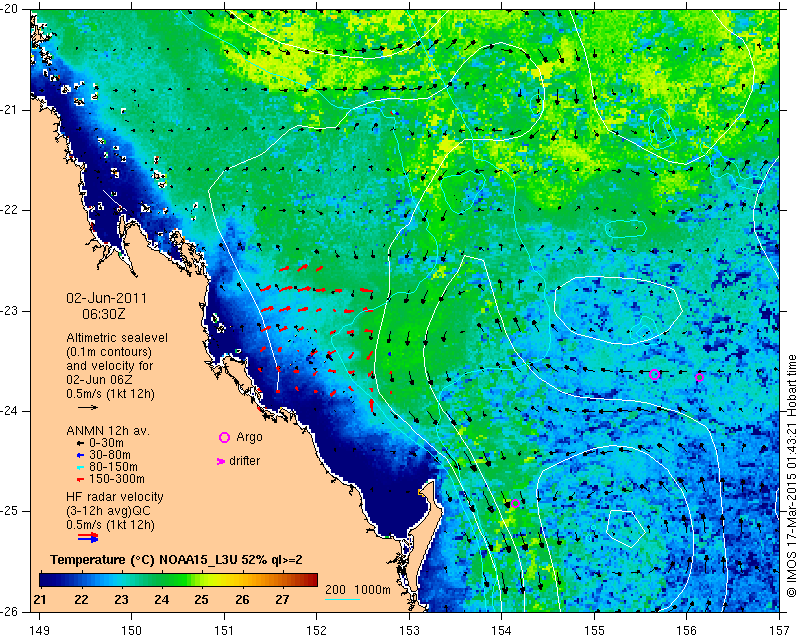Click the latitude axis label -21

(x=9, y=110)
